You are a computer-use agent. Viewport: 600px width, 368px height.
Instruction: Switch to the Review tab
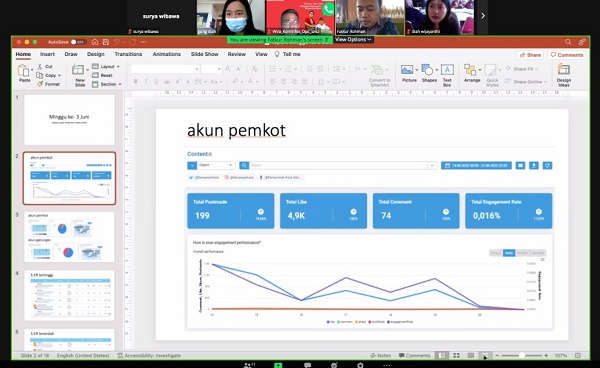click(236, 54)
